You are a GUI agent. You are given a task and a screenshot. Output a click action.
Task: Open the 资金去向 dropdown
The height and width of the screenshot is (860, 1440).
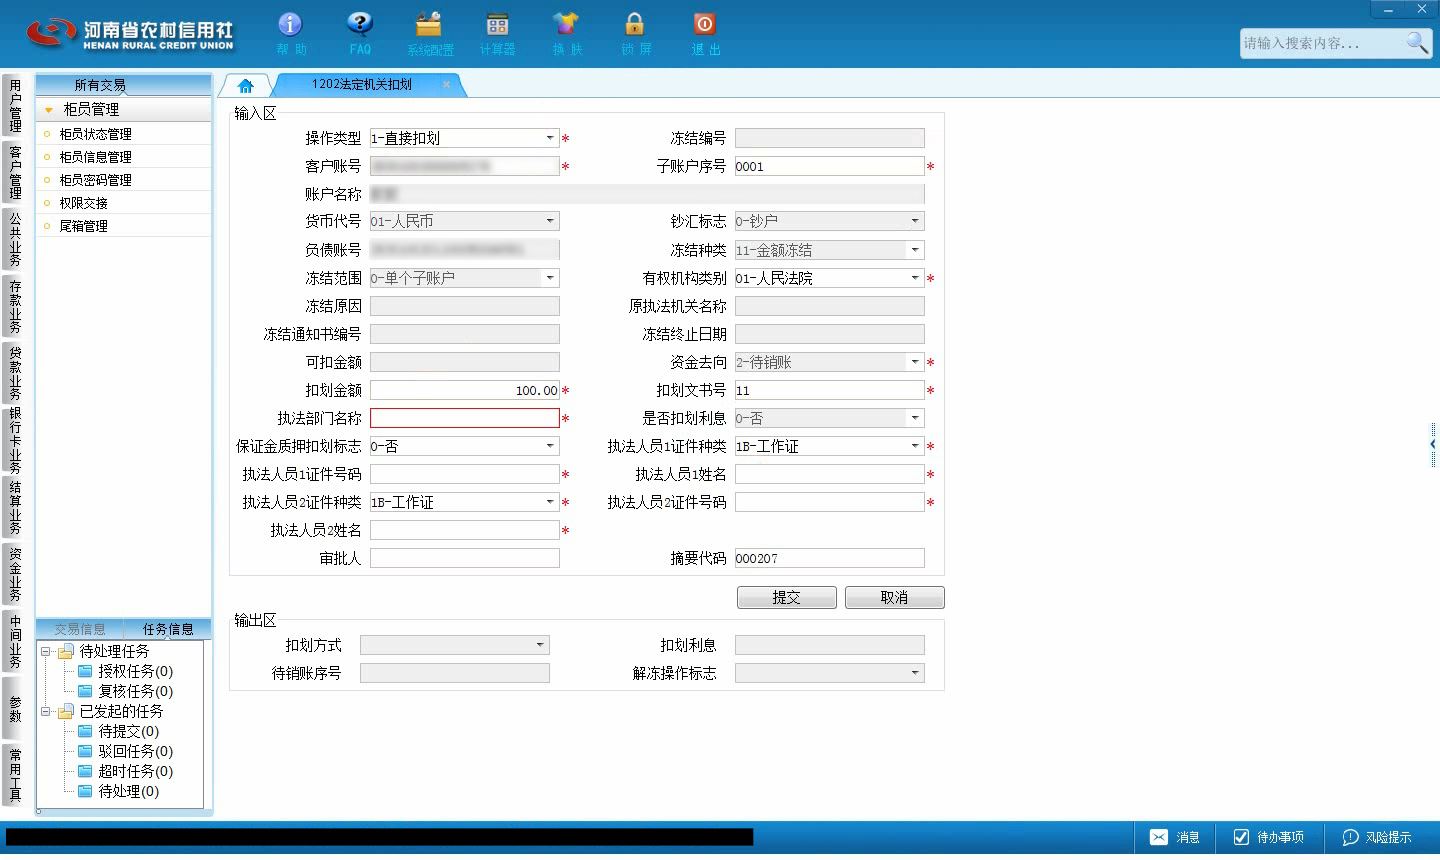pos(915,362)
